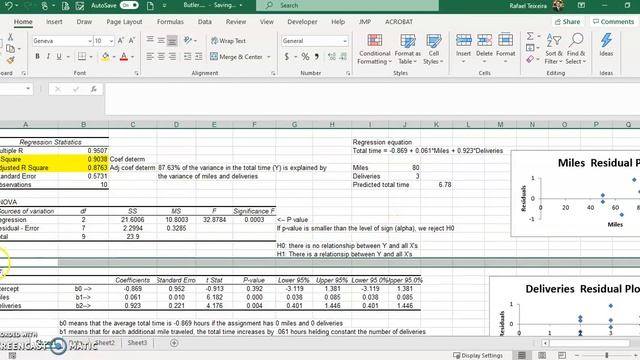Toggle AutoSave switch
This screenshot has width=640, height=360.
(129, 5)
